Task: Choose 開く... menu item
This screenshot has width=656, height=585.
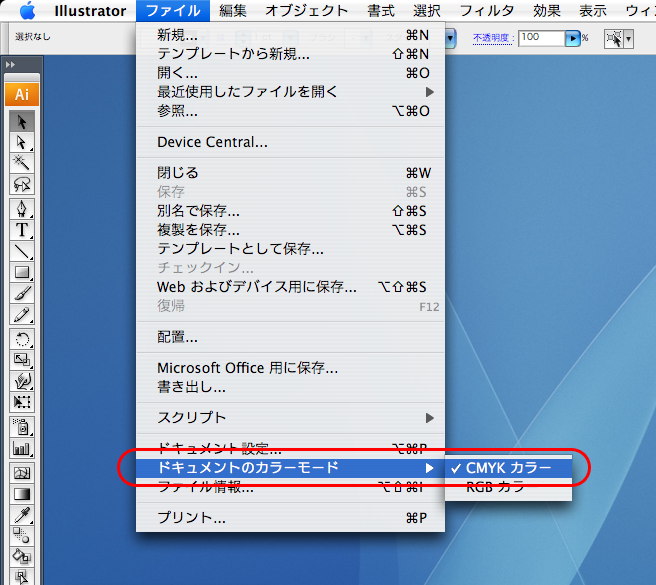Action: 290,73
